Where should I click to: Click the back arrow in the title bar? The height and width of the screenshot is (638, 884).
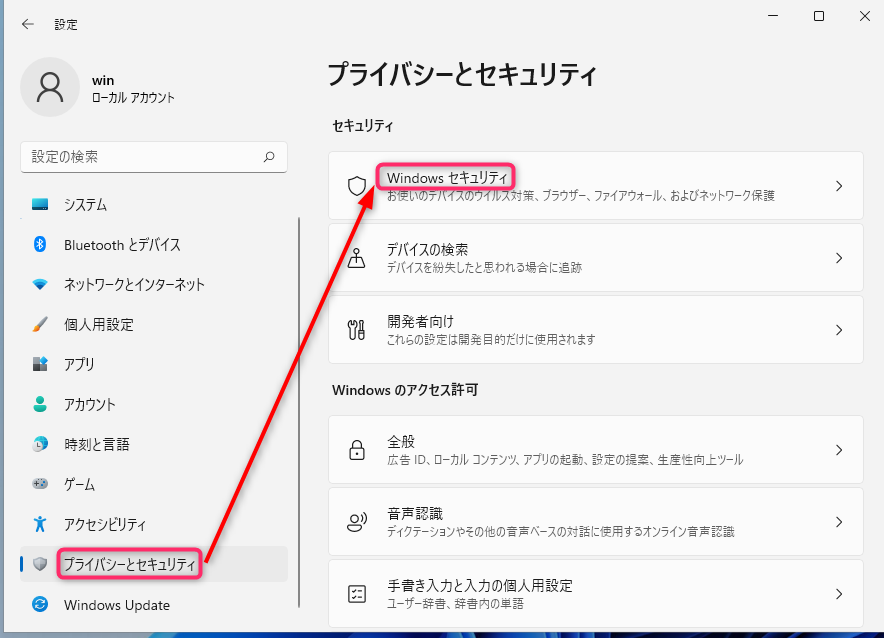coord(28,24)
